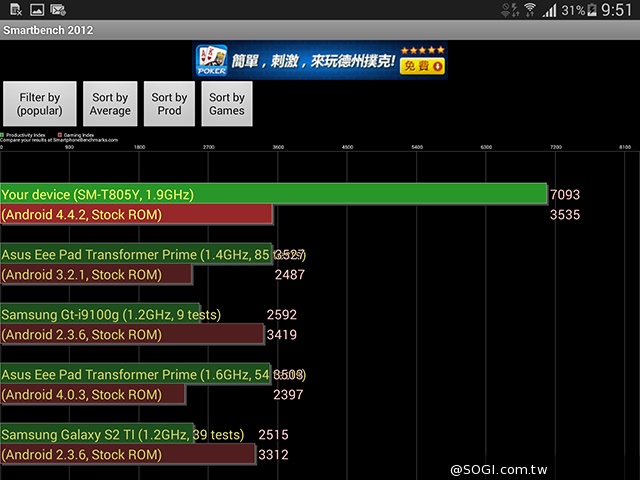Open the third notification icon in status bar
The image size is (640, 480).
58,10
